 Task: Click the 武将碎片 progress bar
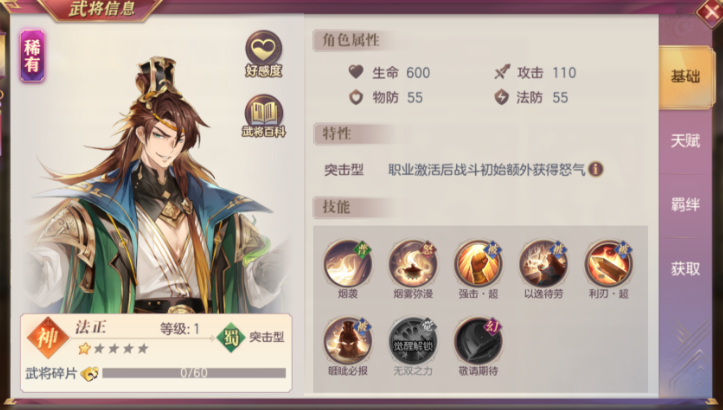click(194, 373)
